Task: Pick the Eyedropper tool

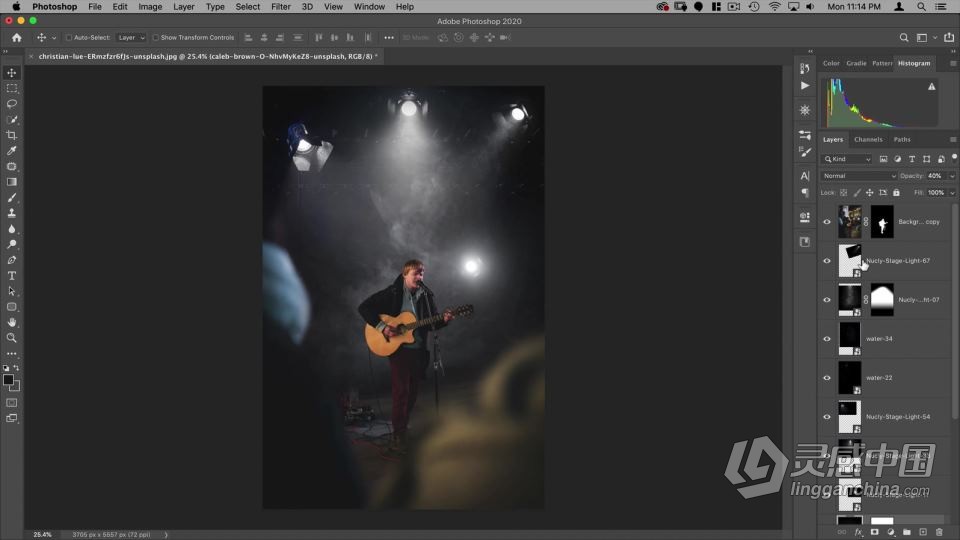Action: pyautogui.click(x=12, y=151)
